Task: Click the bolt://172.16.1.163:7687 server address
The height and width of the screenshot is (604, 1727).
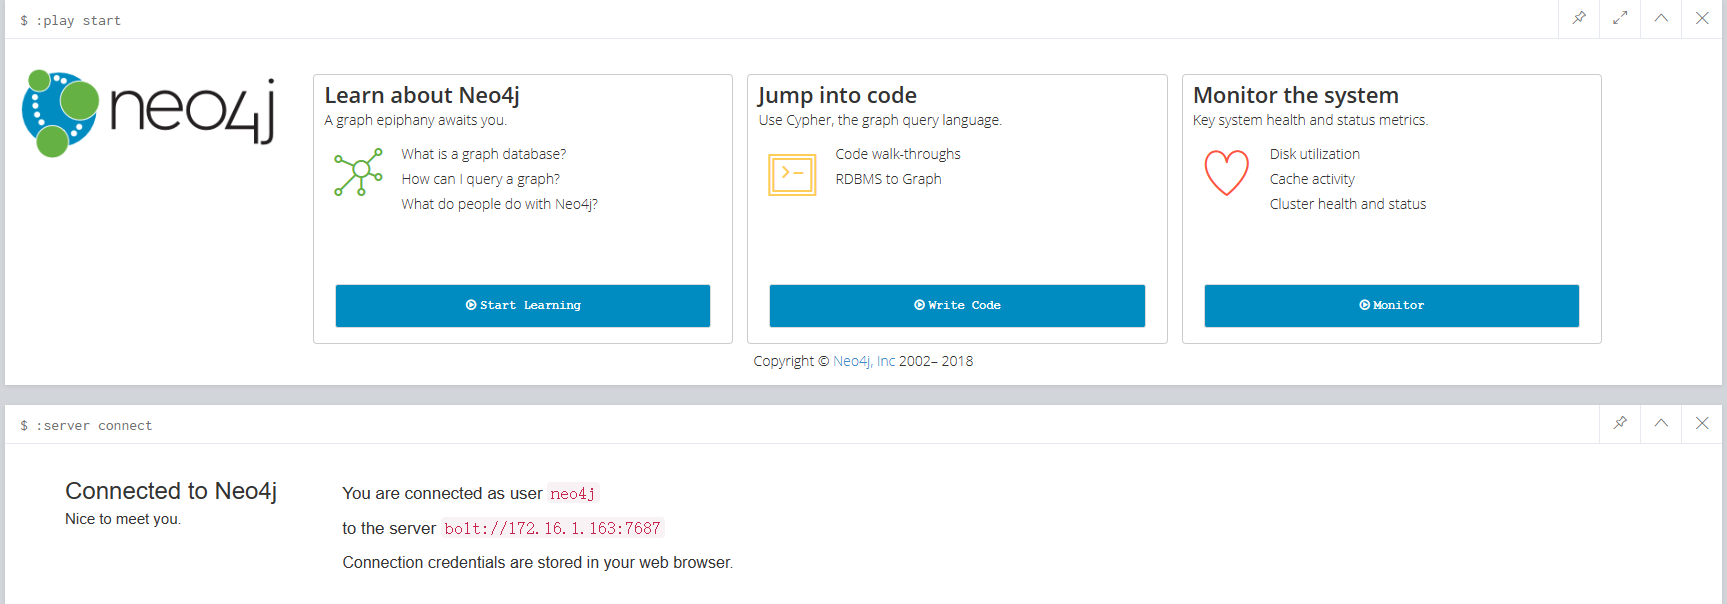Action: 553,528
